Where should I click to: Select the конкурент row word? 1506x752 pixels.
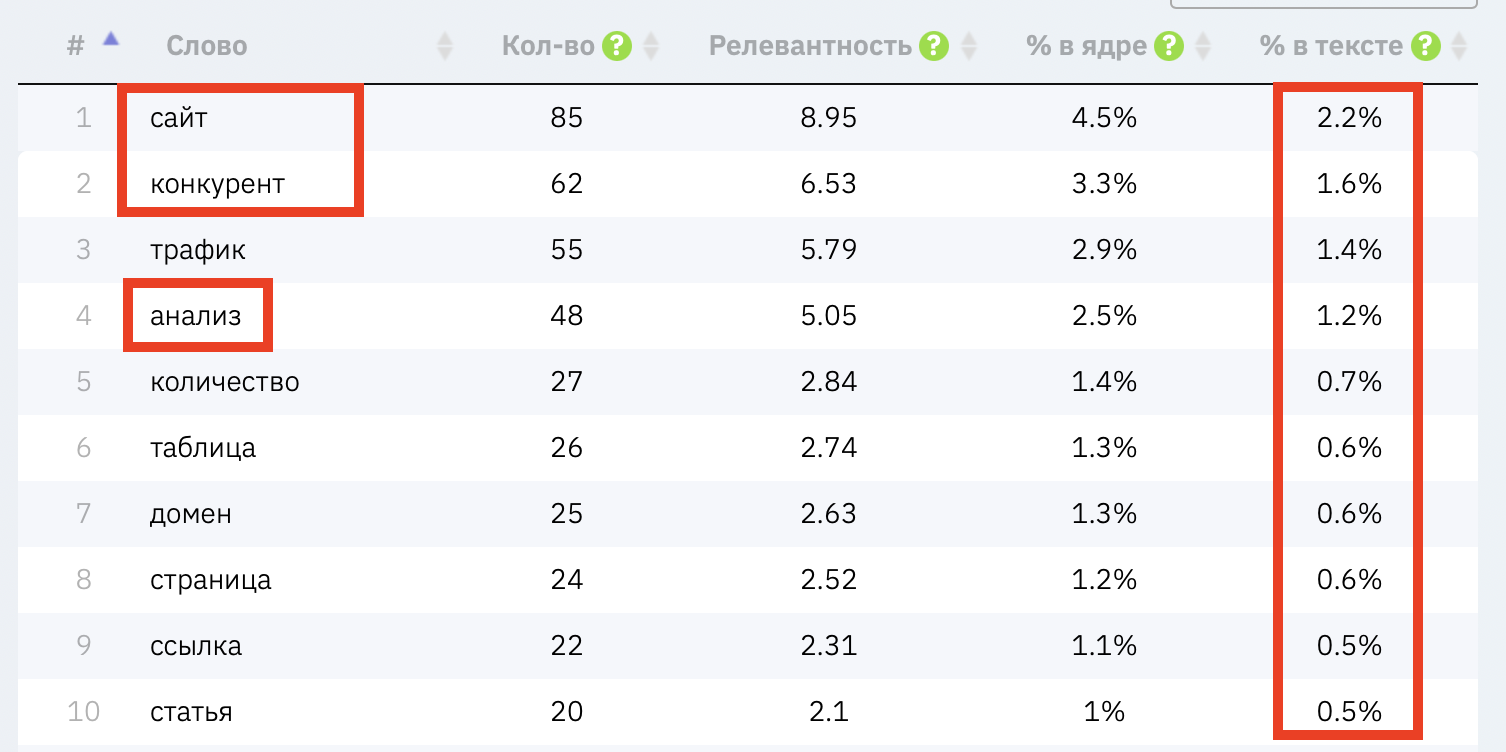[217, 184]
